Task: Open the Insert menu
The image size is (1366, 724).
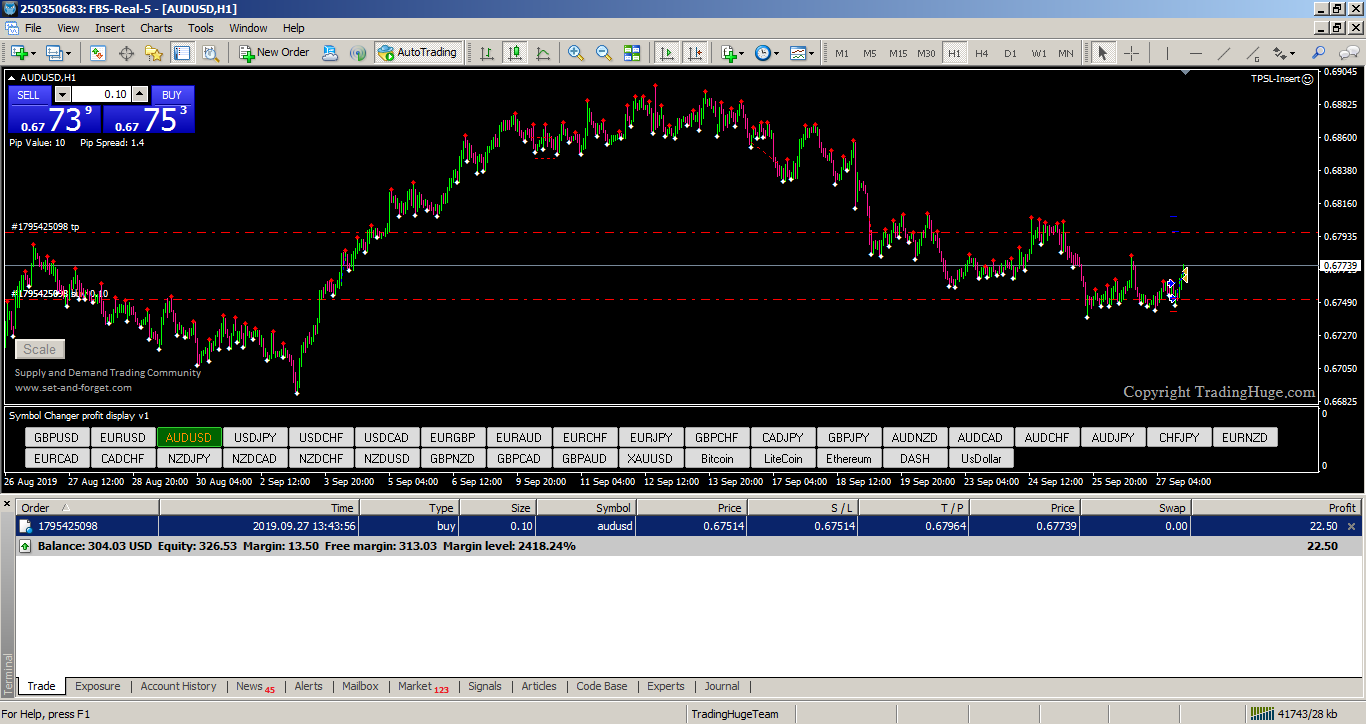Action: (110, 28)
